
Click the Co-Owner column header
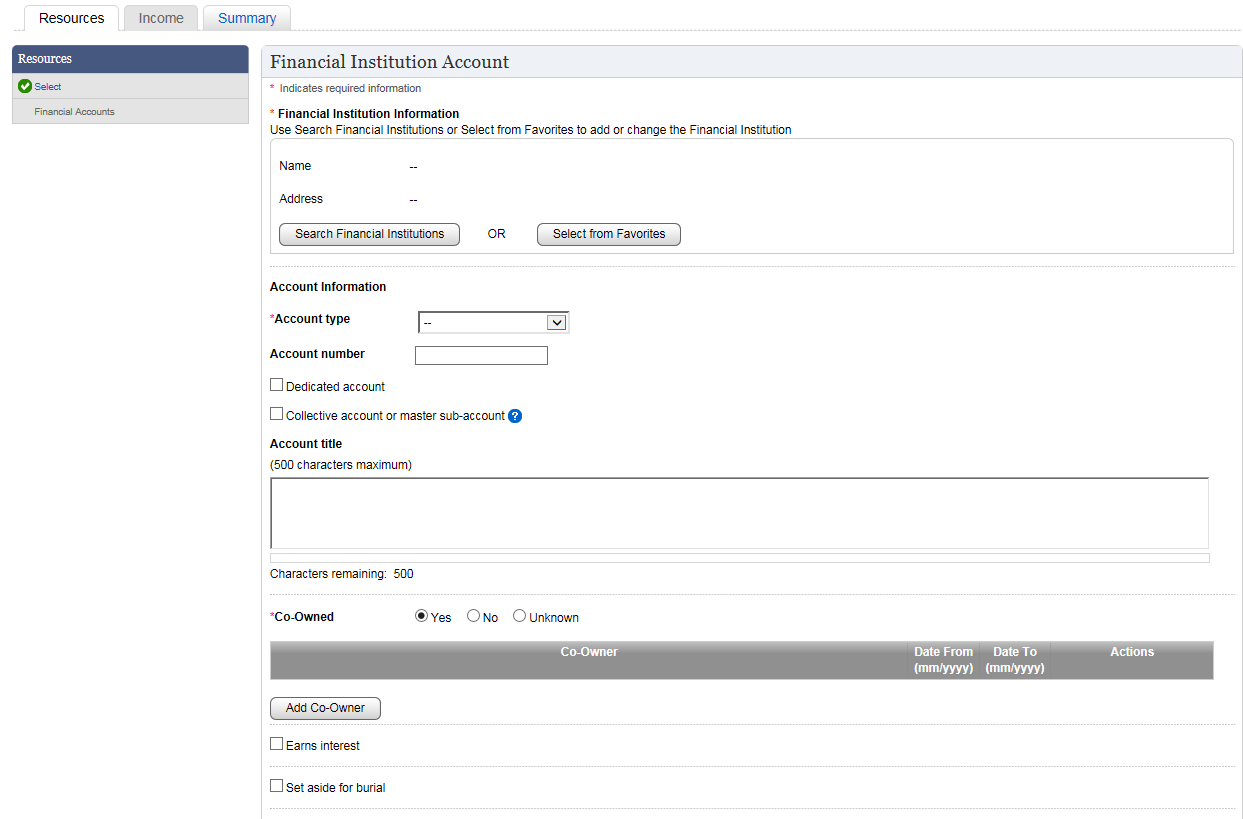(589, 660)
